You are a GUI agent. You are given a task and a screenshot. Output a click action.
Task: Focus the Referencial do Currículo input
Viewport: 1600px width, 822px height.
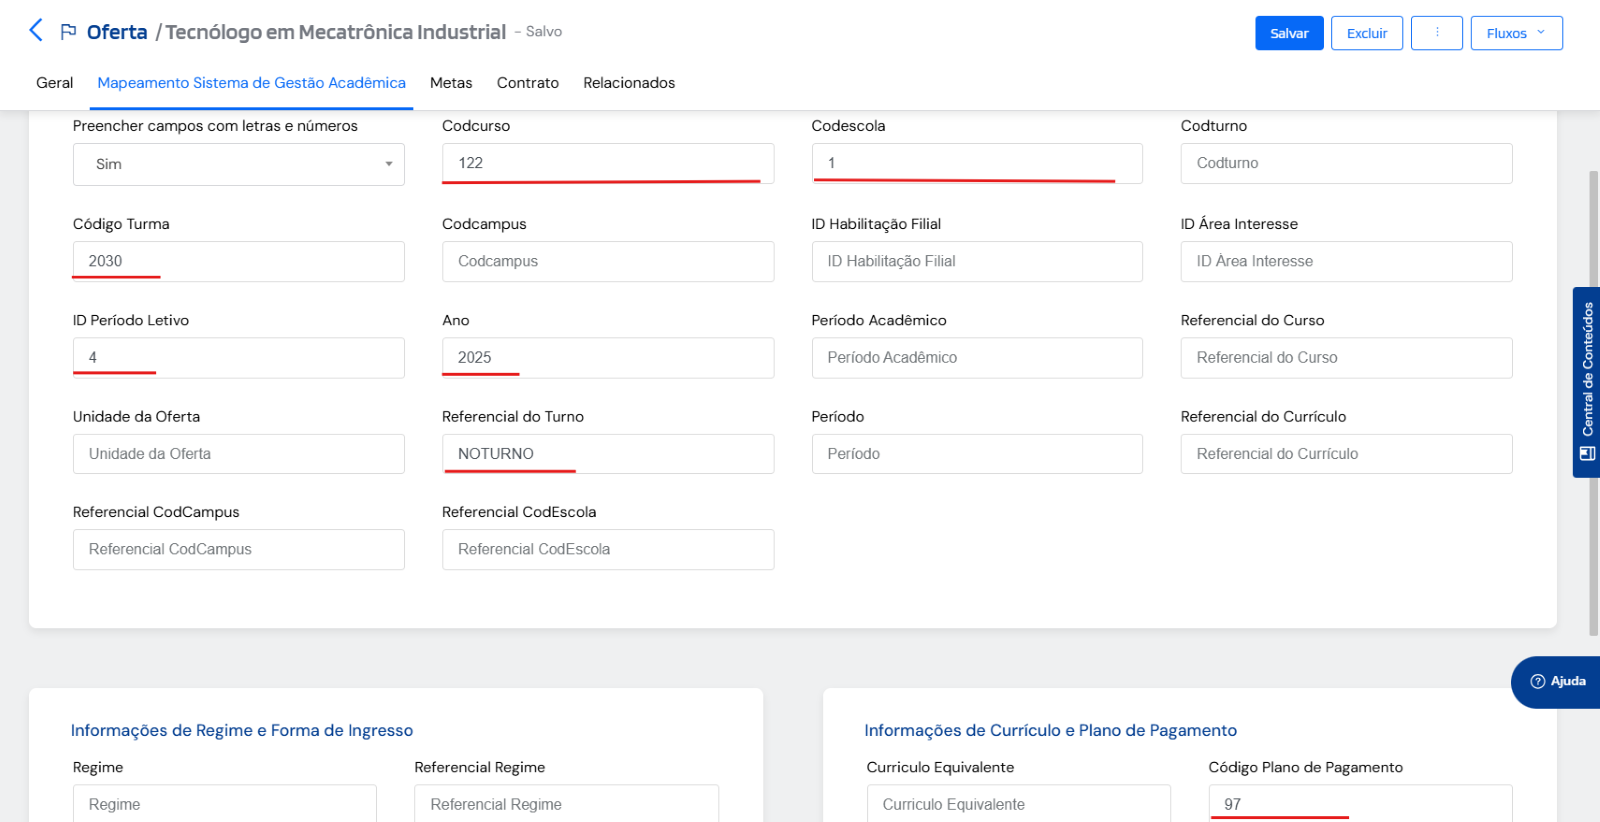click(1346, 453)
